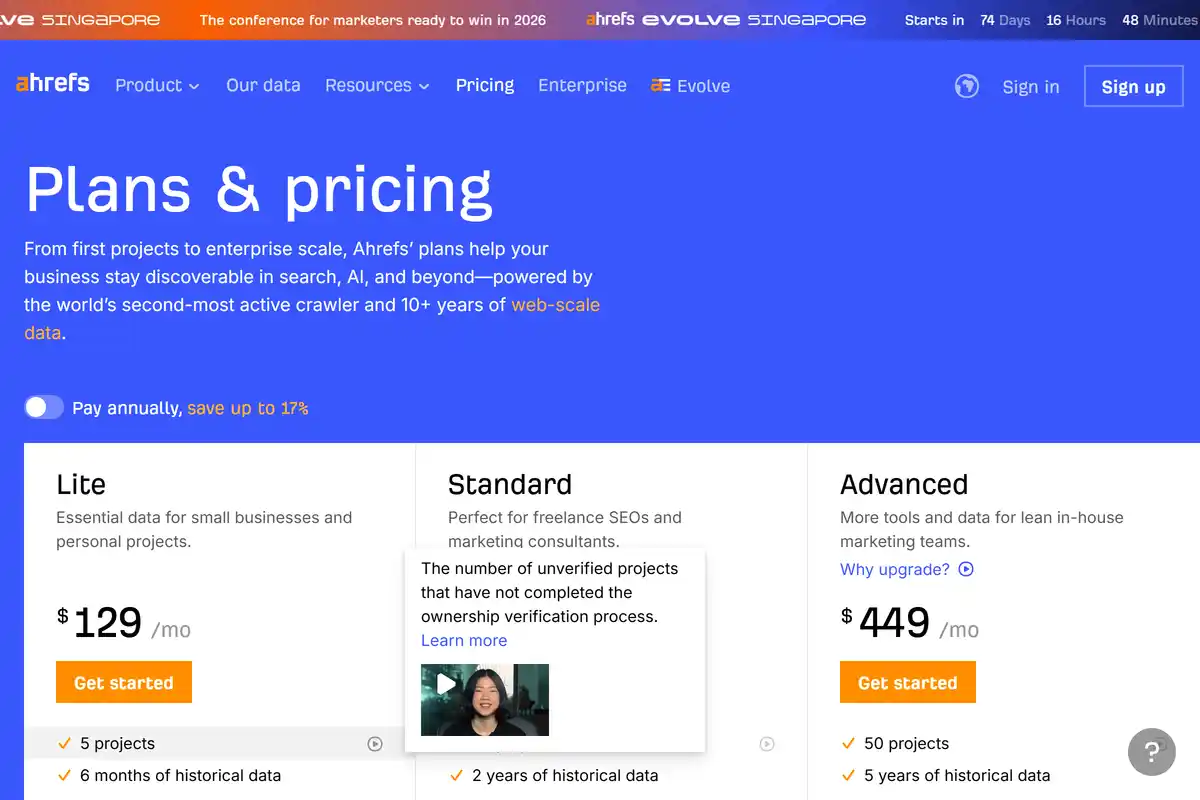1200x800 pixels.
Task: Click the ahrefs logo in the navigation bar
Action: tap(52, 84)
